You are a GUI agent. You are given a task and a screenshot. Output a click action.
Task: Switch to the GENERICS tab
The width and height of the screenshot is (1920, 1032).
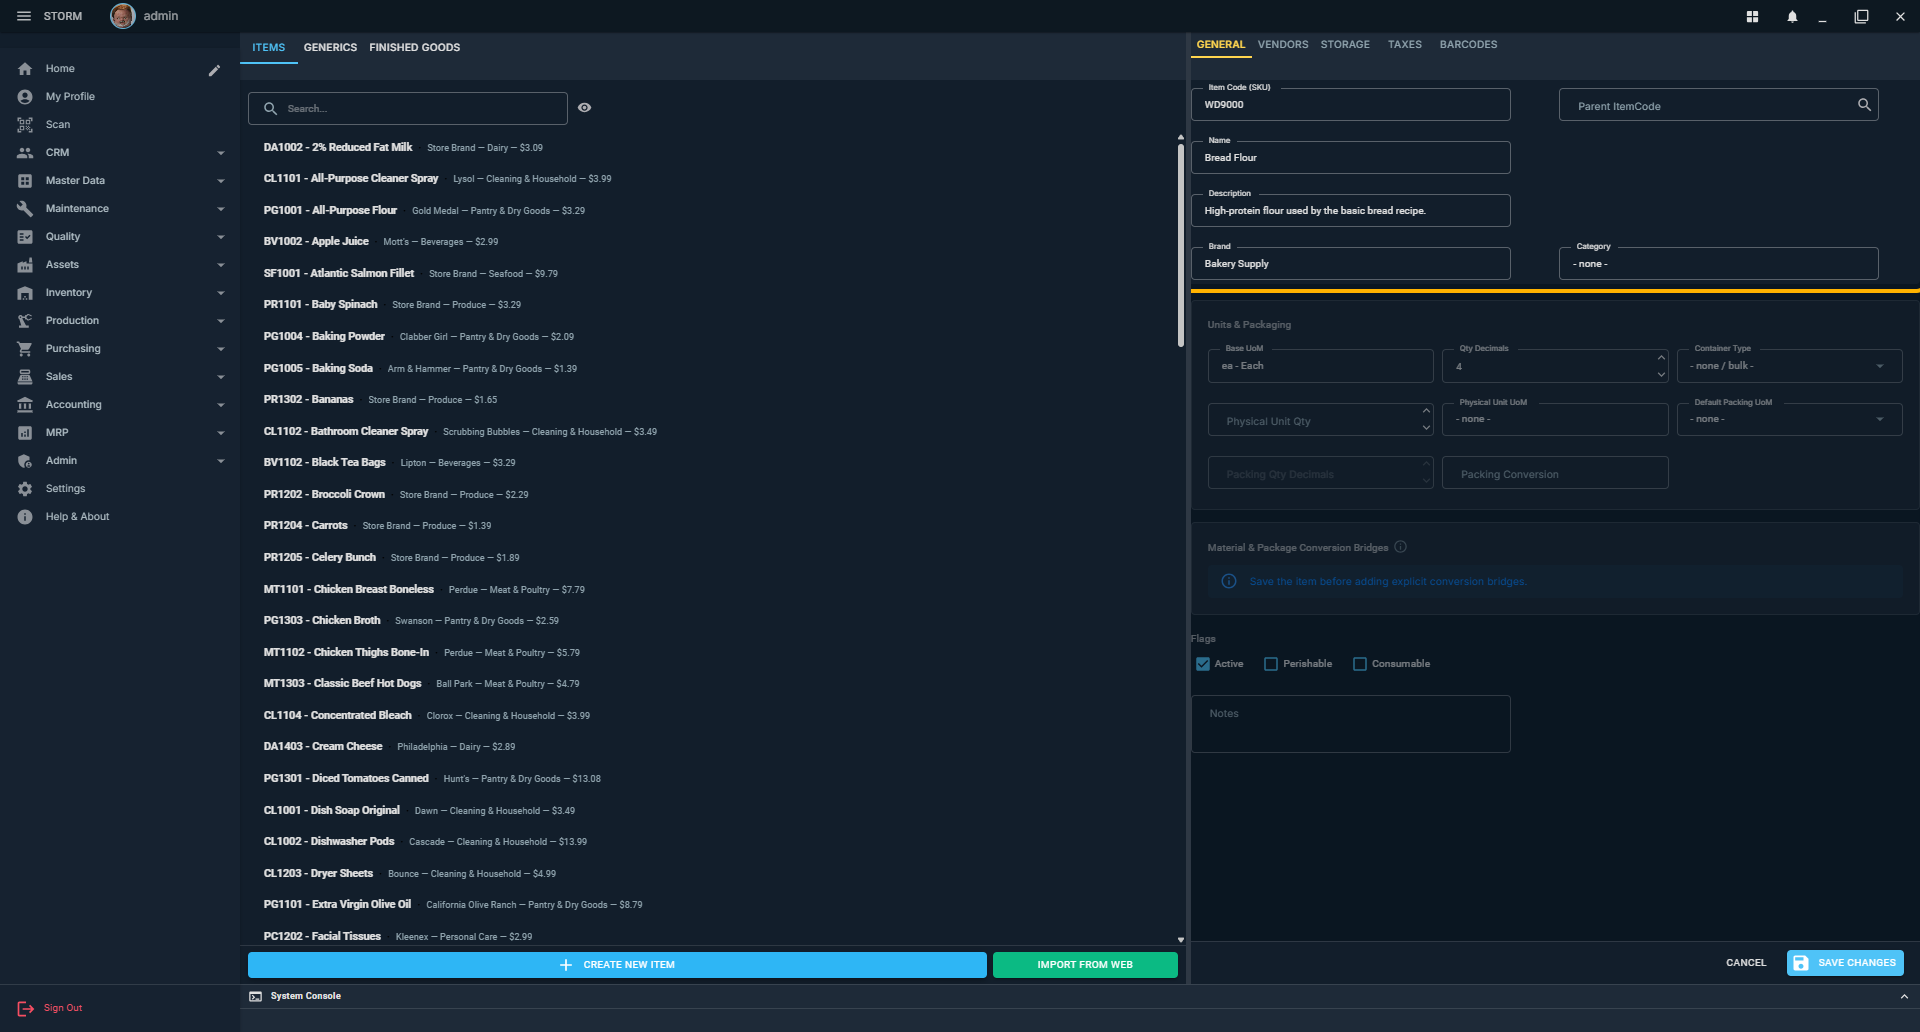click(330, 47)
